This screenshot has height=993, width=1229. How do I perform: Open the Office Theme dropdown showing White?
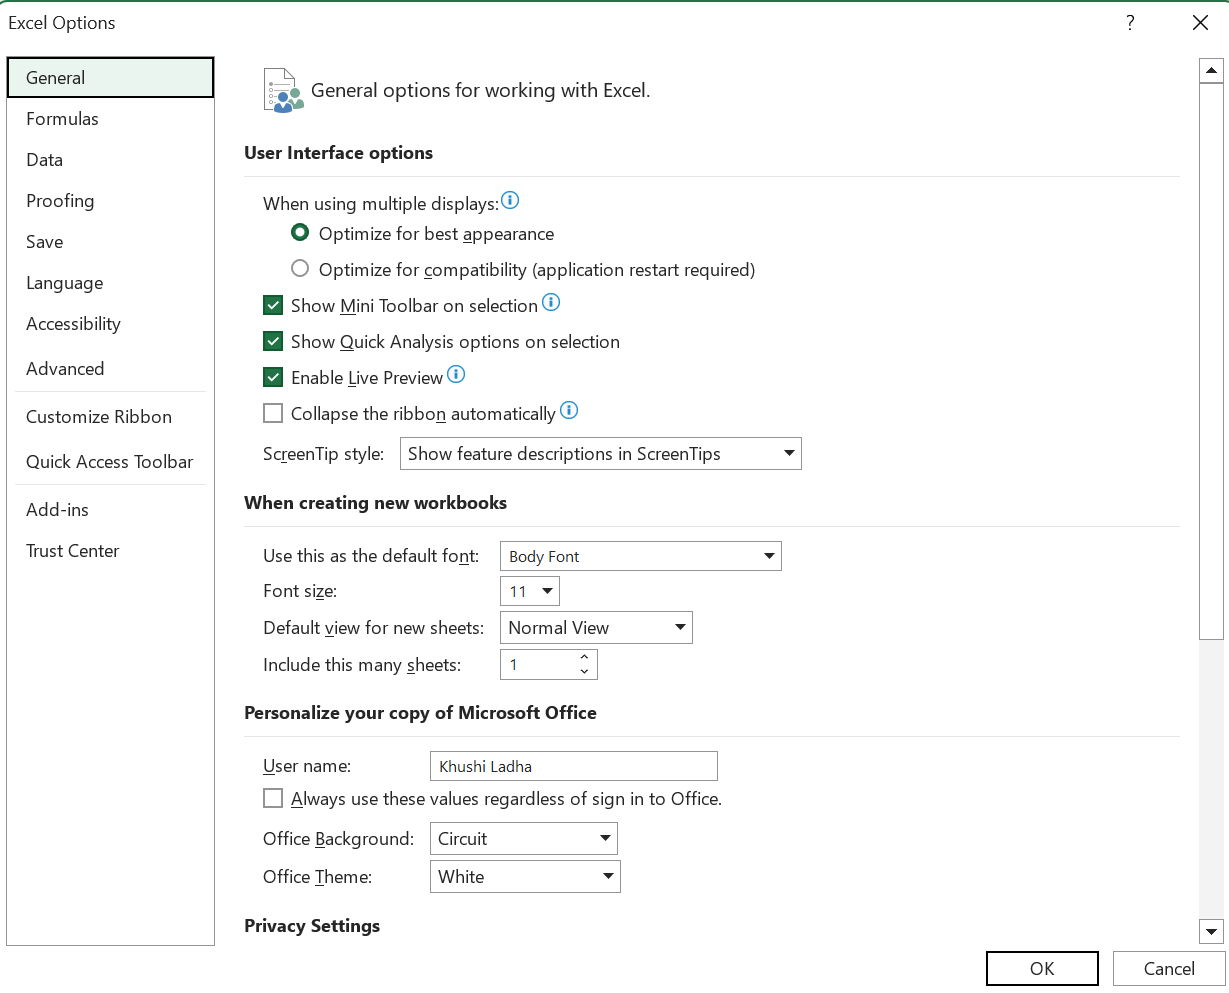(x=525, y=877)
